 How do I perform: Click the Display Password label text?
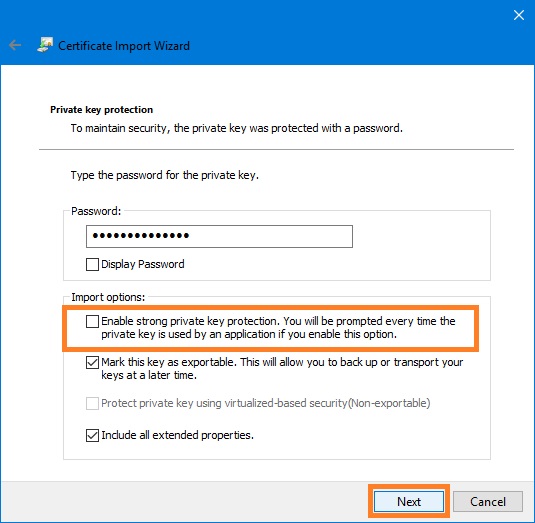coord(143,264)
